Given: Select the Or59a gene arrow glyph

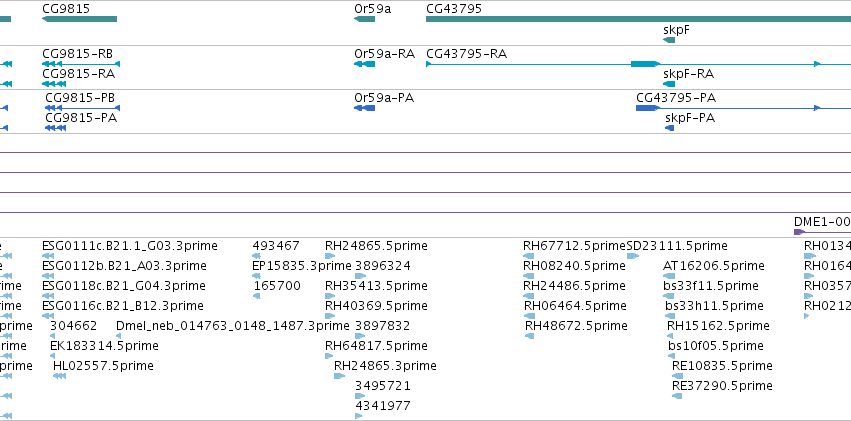Looking at the screenshot, I should click(364, 19).
